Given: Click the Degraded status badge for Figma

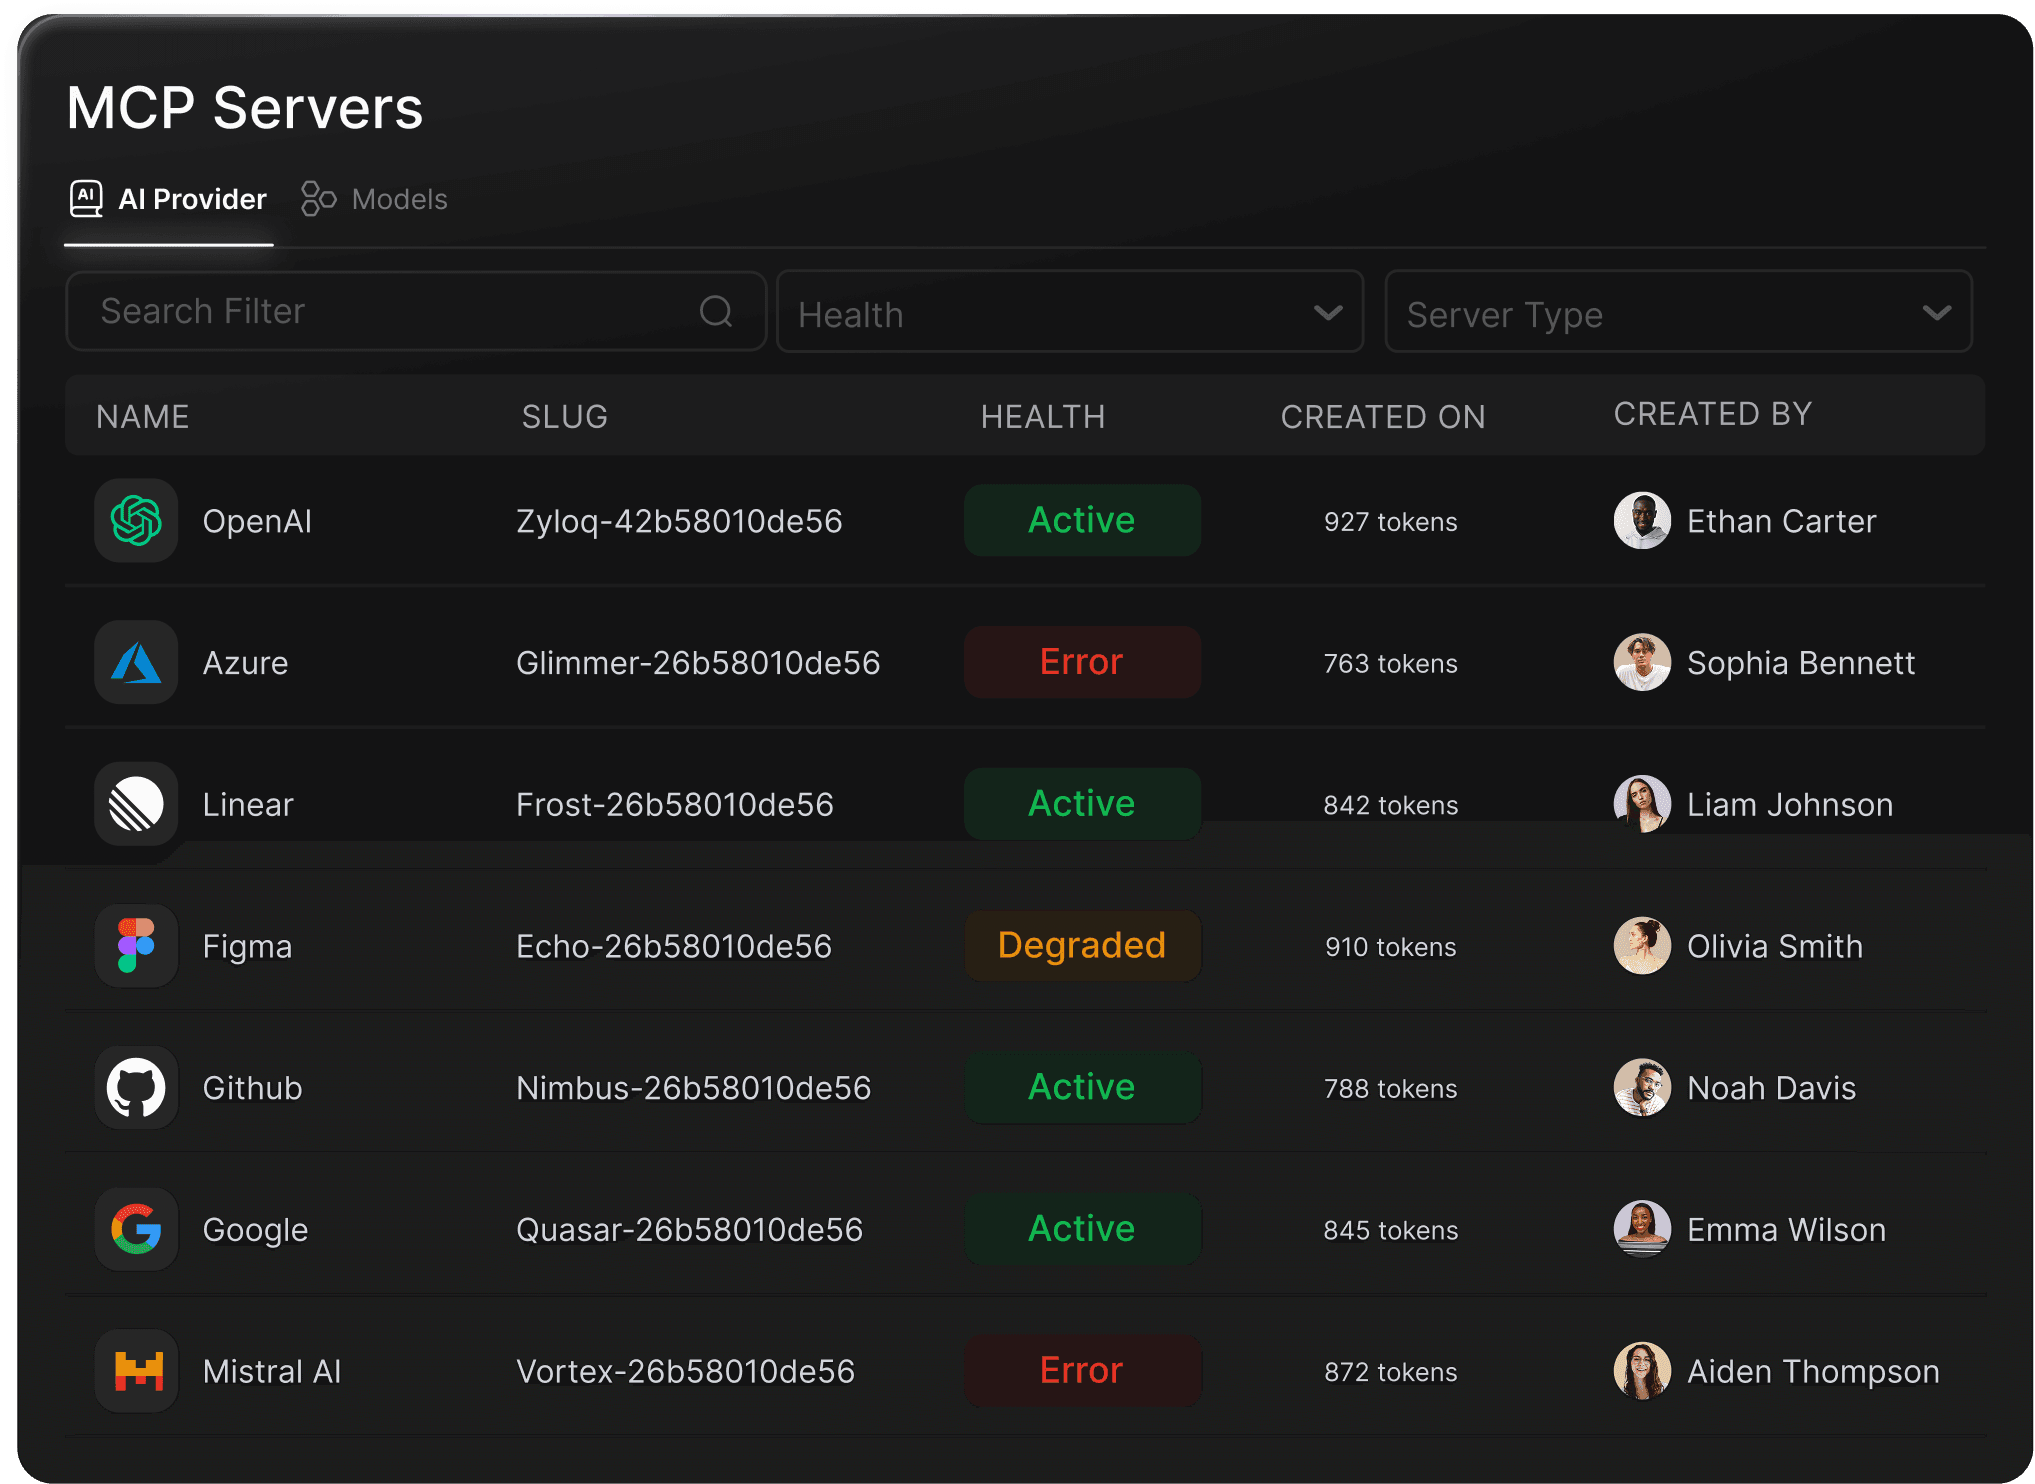Looking at the screenshot, I should point(1082,946).
